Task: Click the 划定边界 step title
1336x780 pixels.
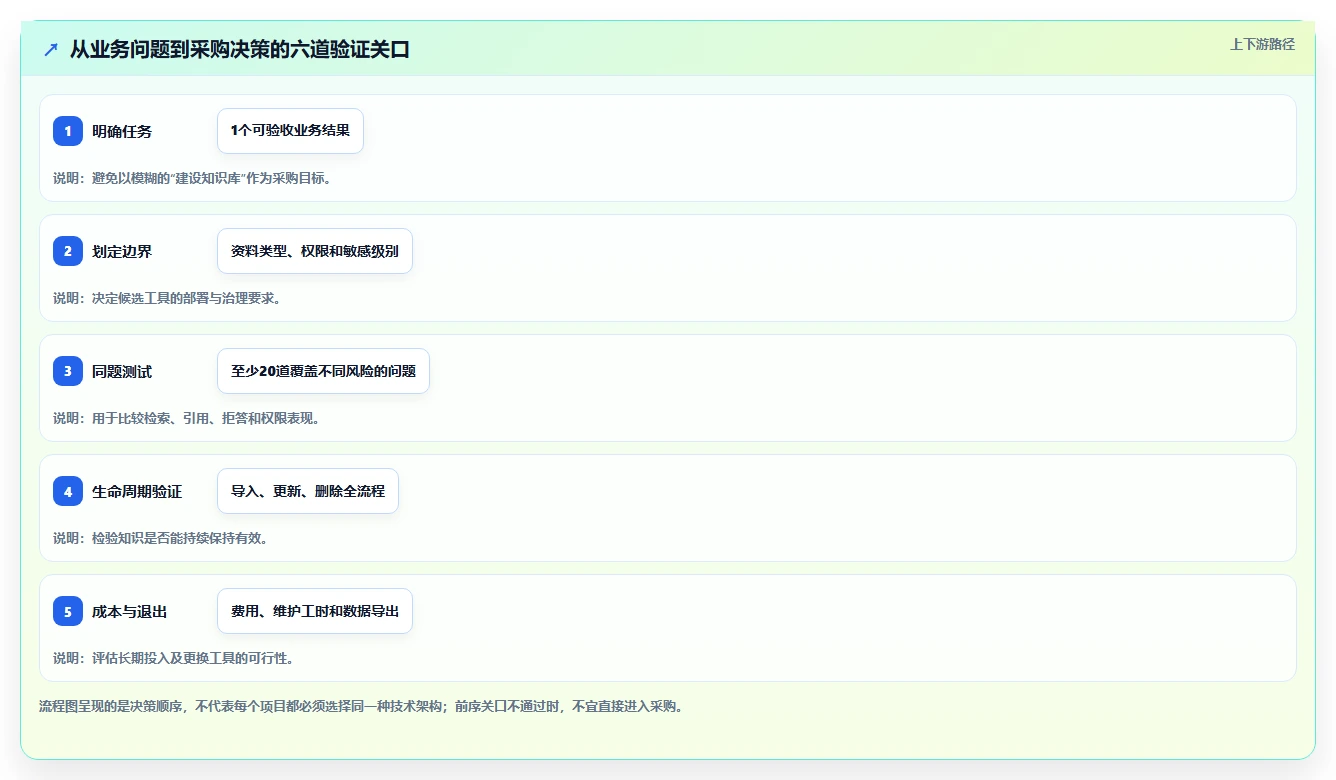Action: [122, 251]
